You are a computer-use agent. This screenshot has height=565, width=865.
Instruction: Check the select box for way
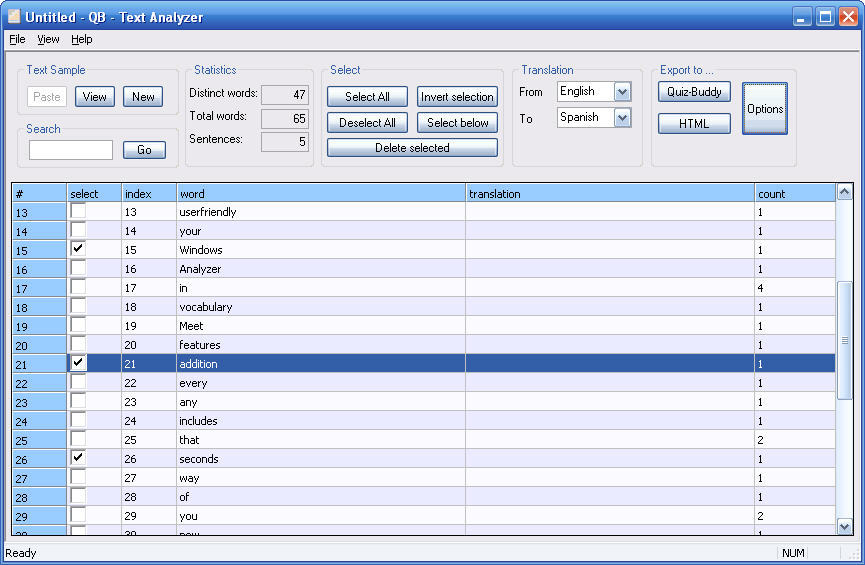click(78, 477)
